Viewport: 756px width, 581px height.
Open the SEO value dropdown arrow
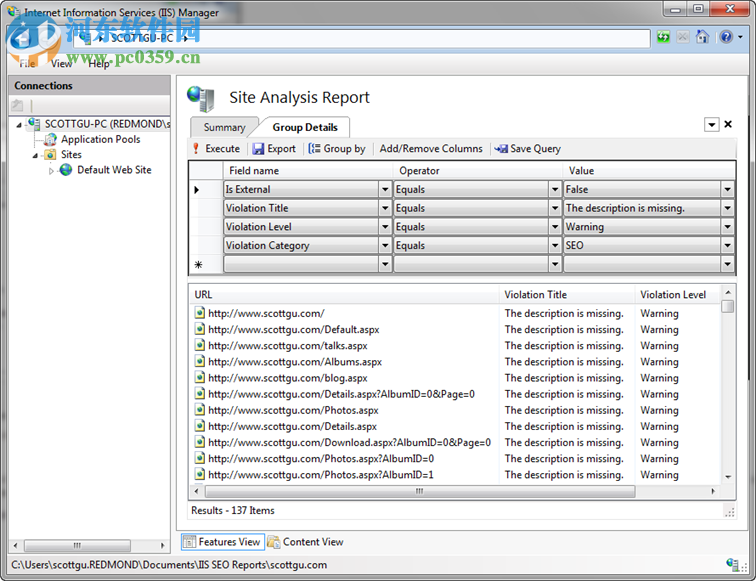(727, 246)
